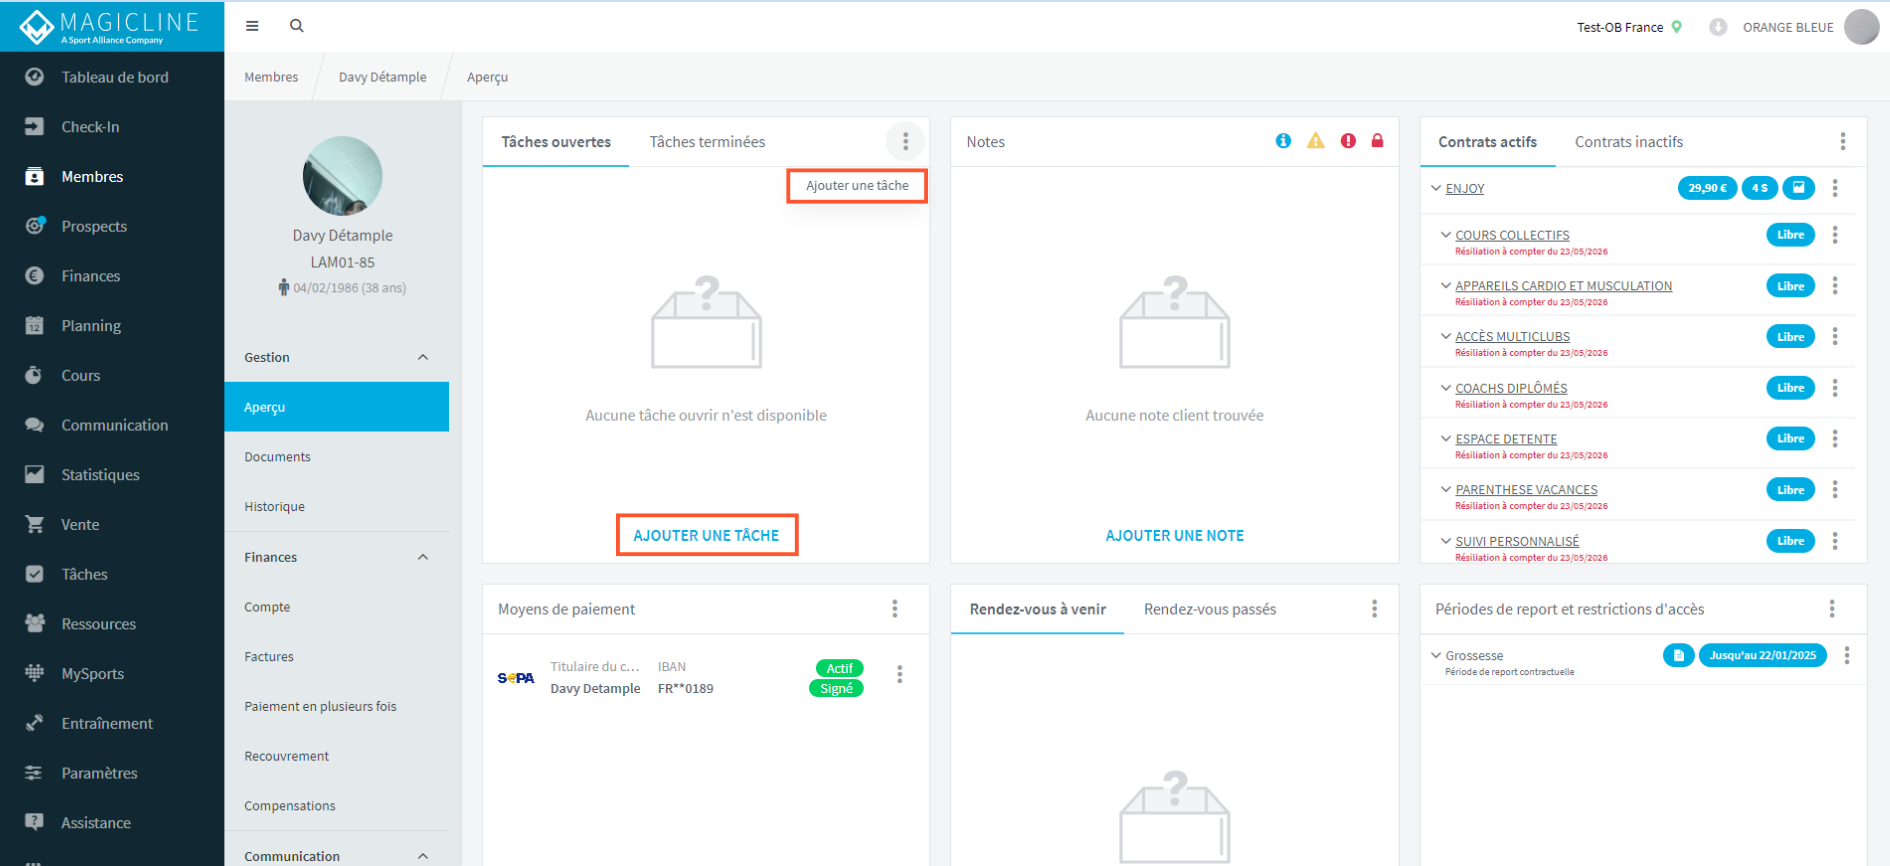
Task: Collapse the ENJOY contract chevron
Action: point(1436,188)
